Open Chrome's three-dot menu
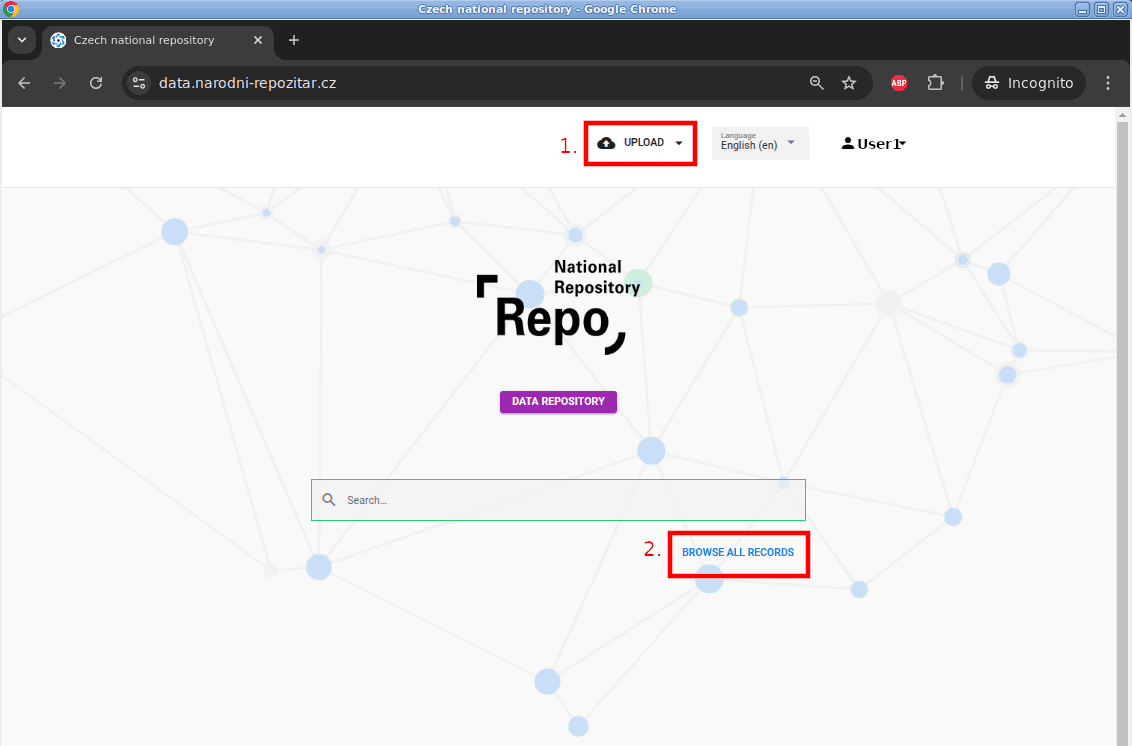The image size is (1132, 746). (1107, 83)
